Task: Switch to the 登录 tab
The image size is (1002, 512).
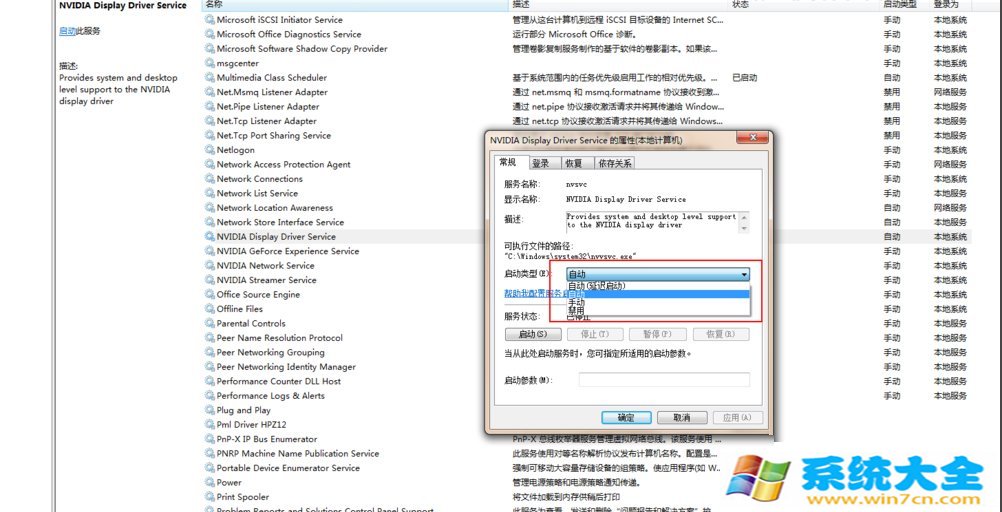Action: pos(541,163)
